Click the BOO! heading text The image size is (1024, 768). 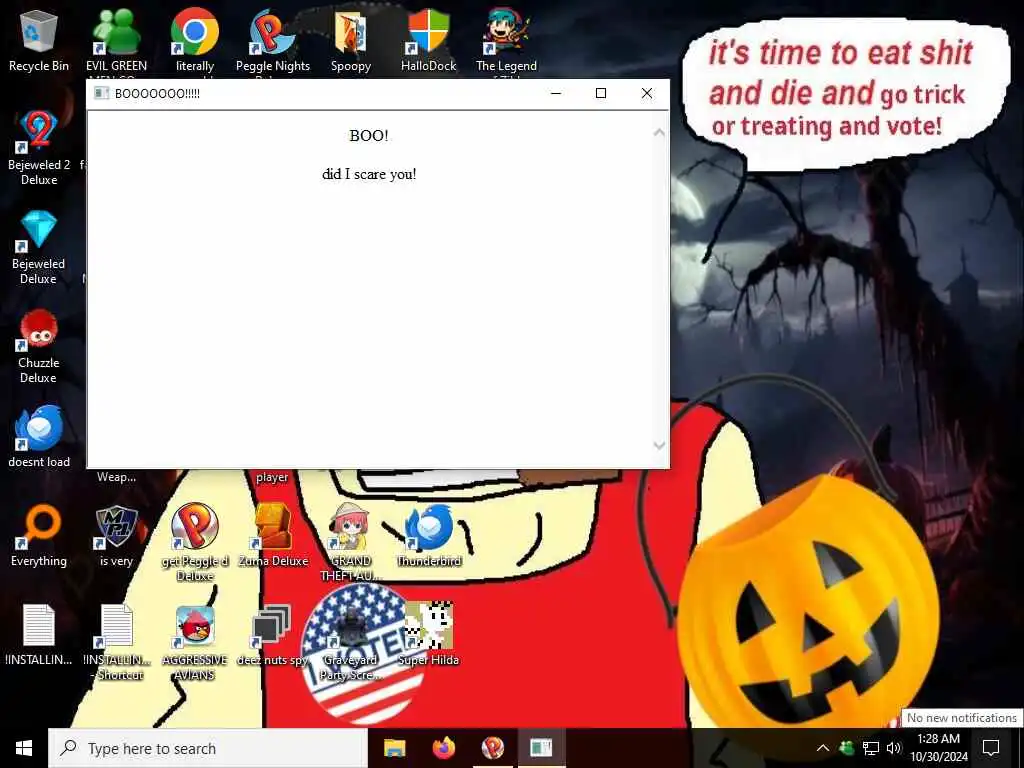pyautogui.click(x=369, y=136)
